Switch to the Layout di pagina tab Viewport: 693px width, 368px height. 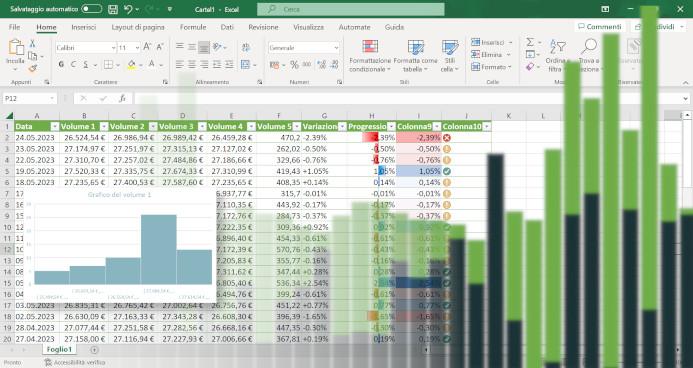tap(138, 27)
